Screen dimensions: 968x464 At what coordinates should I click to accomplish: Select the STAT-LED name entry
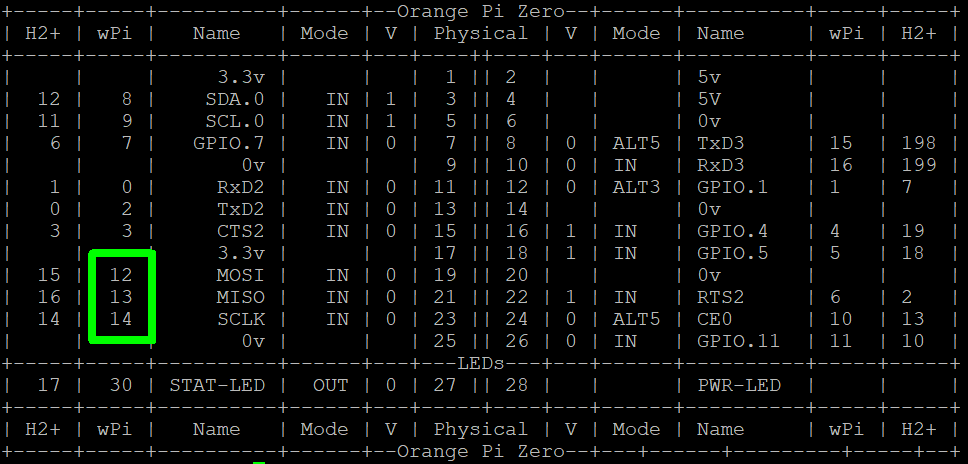pos(217,385)
